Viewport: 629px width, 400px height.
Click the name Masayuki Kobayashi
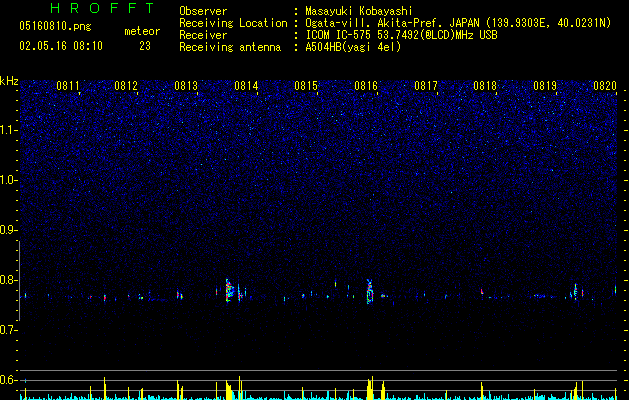click(359, 11)
